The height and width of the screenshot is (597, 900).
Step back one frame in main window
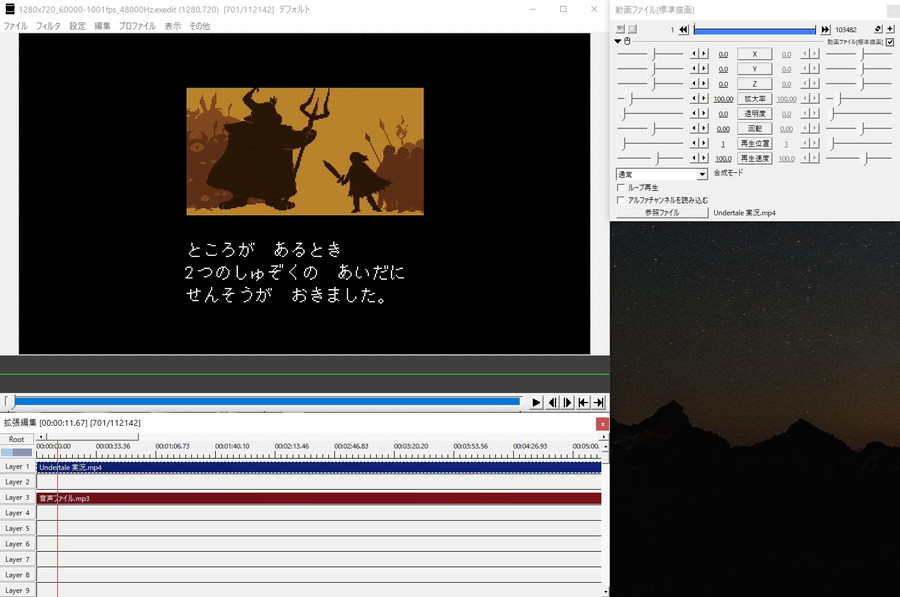click(x=552, y=402)
